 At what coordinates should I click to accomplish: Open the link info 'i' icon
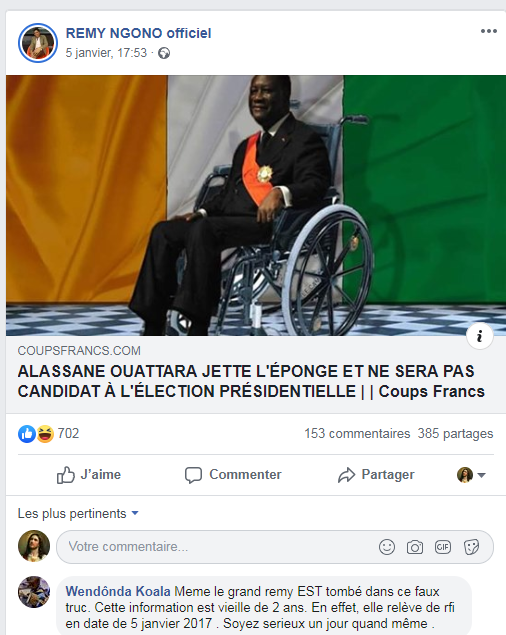[480, 336]
